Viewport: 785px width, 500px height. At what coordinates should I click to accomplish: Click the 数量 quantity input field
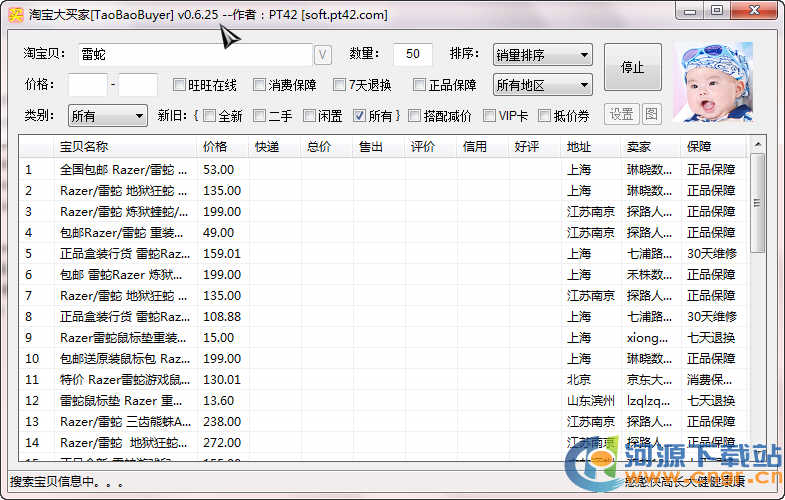point(412,54)
